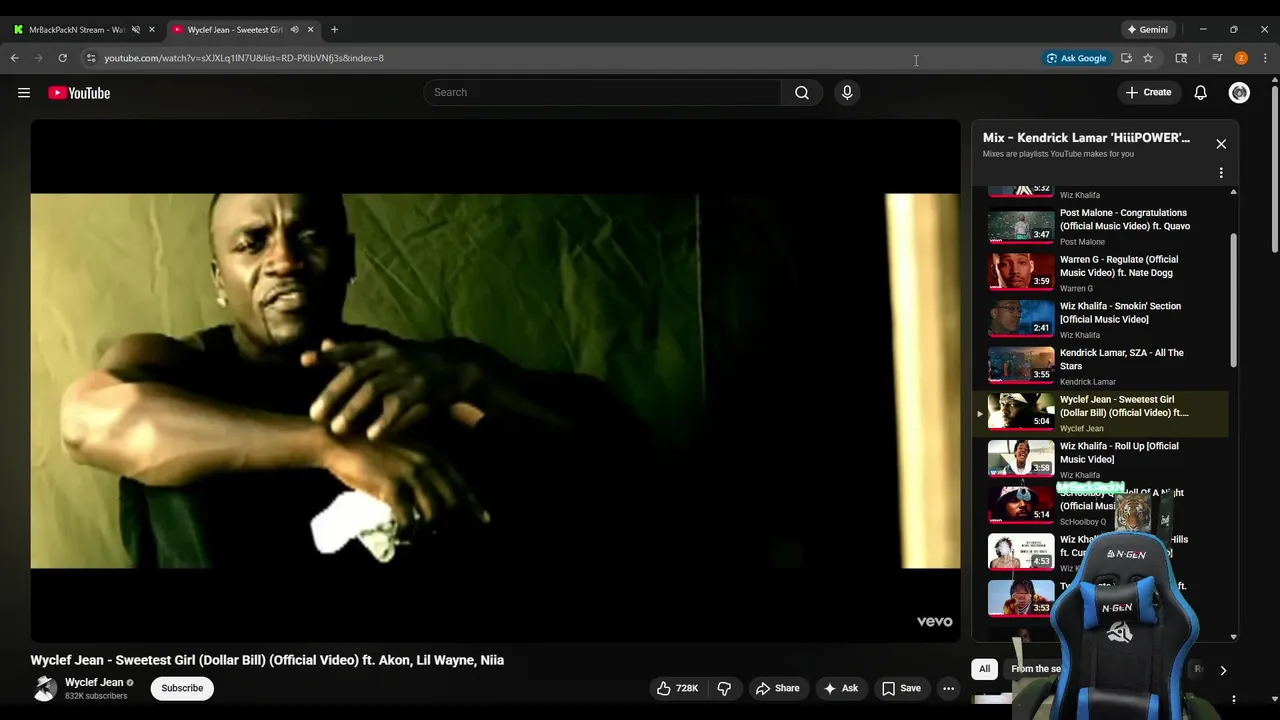Show next filter chips with right arrow
Viewport: 1280px width, 720px height.
click(1222, 670)
